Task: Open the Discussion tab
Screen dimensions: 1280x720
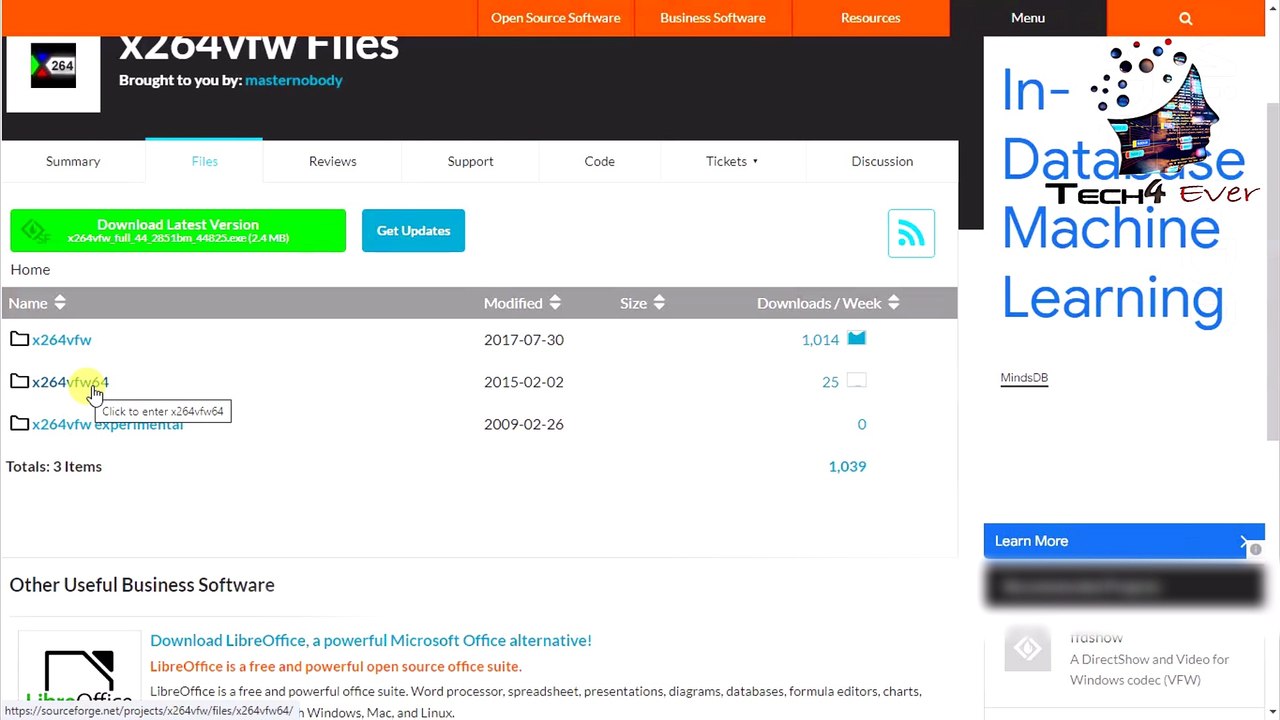Action: 882,161
